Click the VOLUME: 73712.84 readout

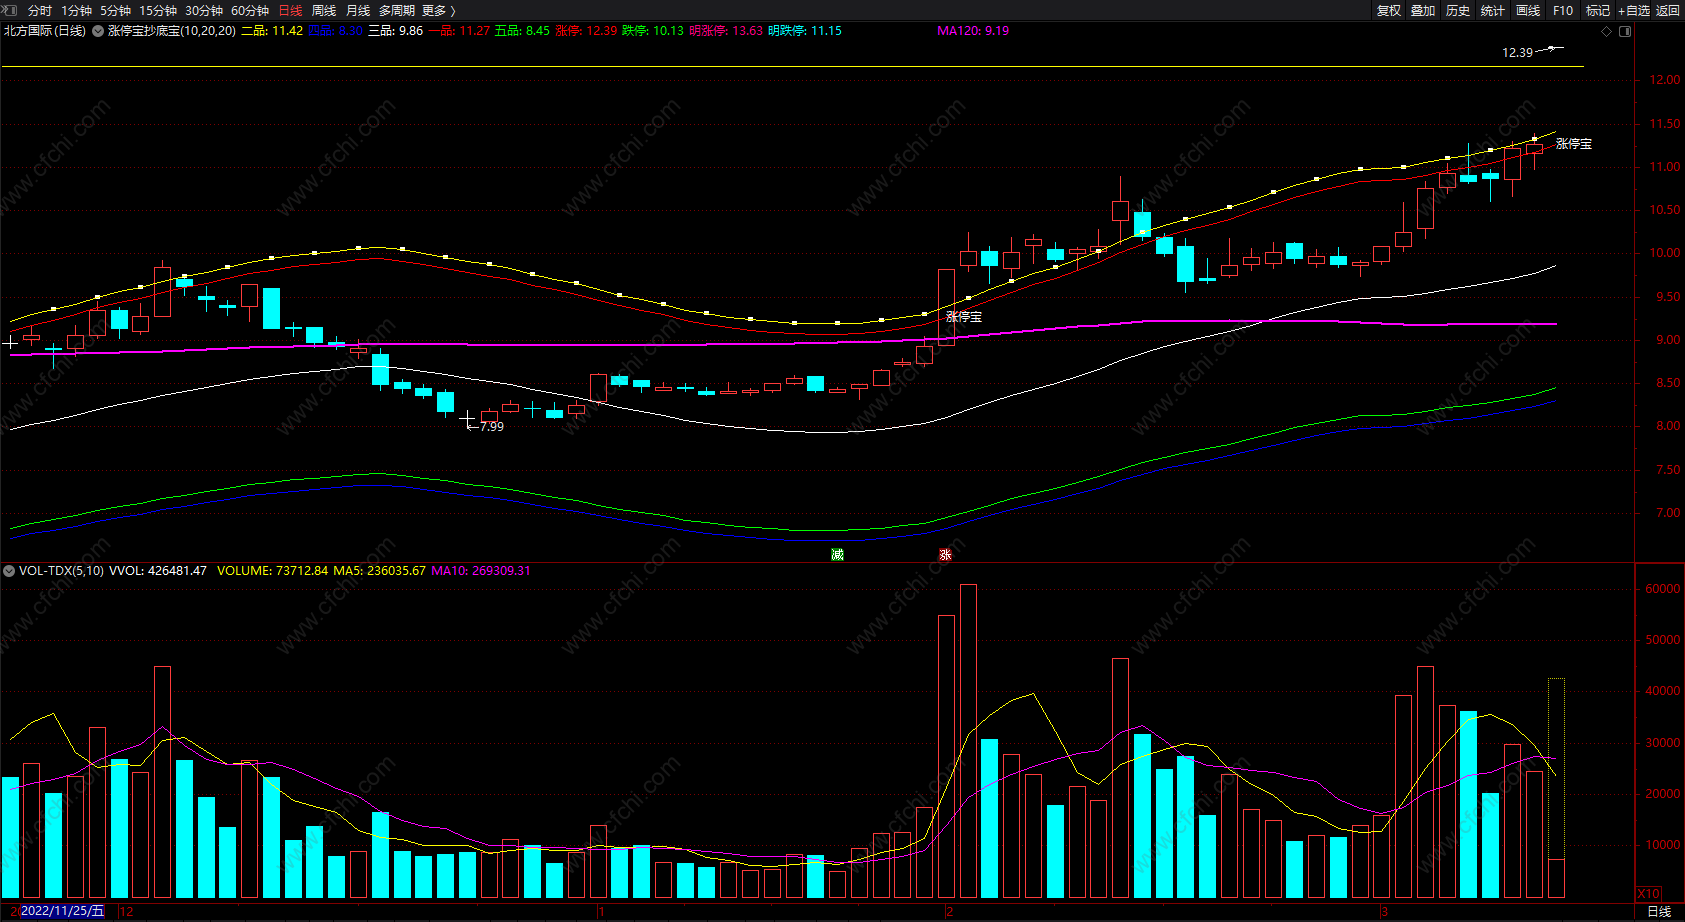click(x=273, y=571)
